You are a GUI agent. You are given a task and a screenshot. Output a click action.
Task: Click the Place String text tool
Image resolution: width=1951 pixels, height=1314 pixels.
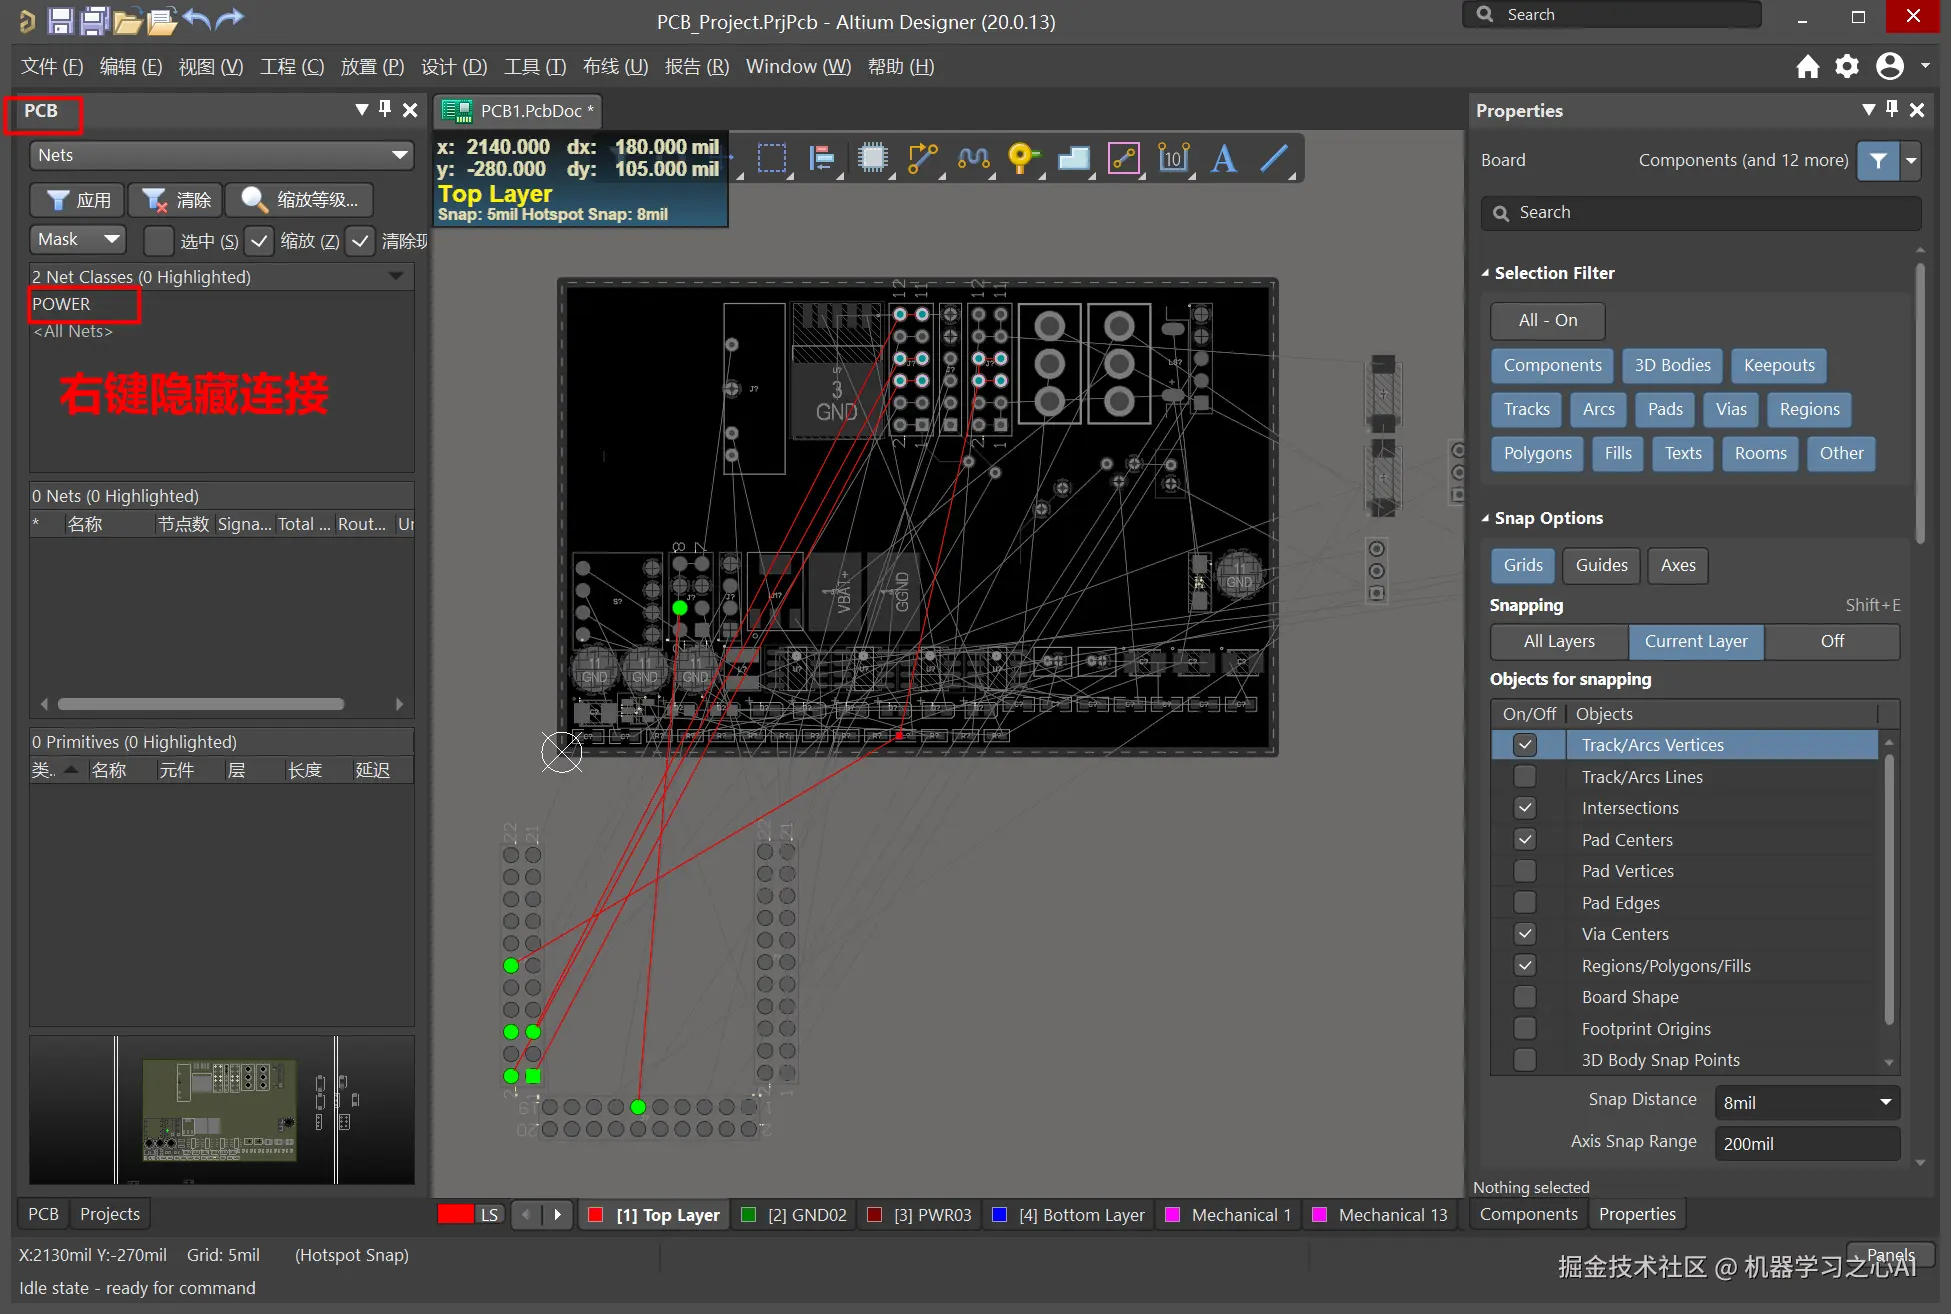(x=1223, y=158)
